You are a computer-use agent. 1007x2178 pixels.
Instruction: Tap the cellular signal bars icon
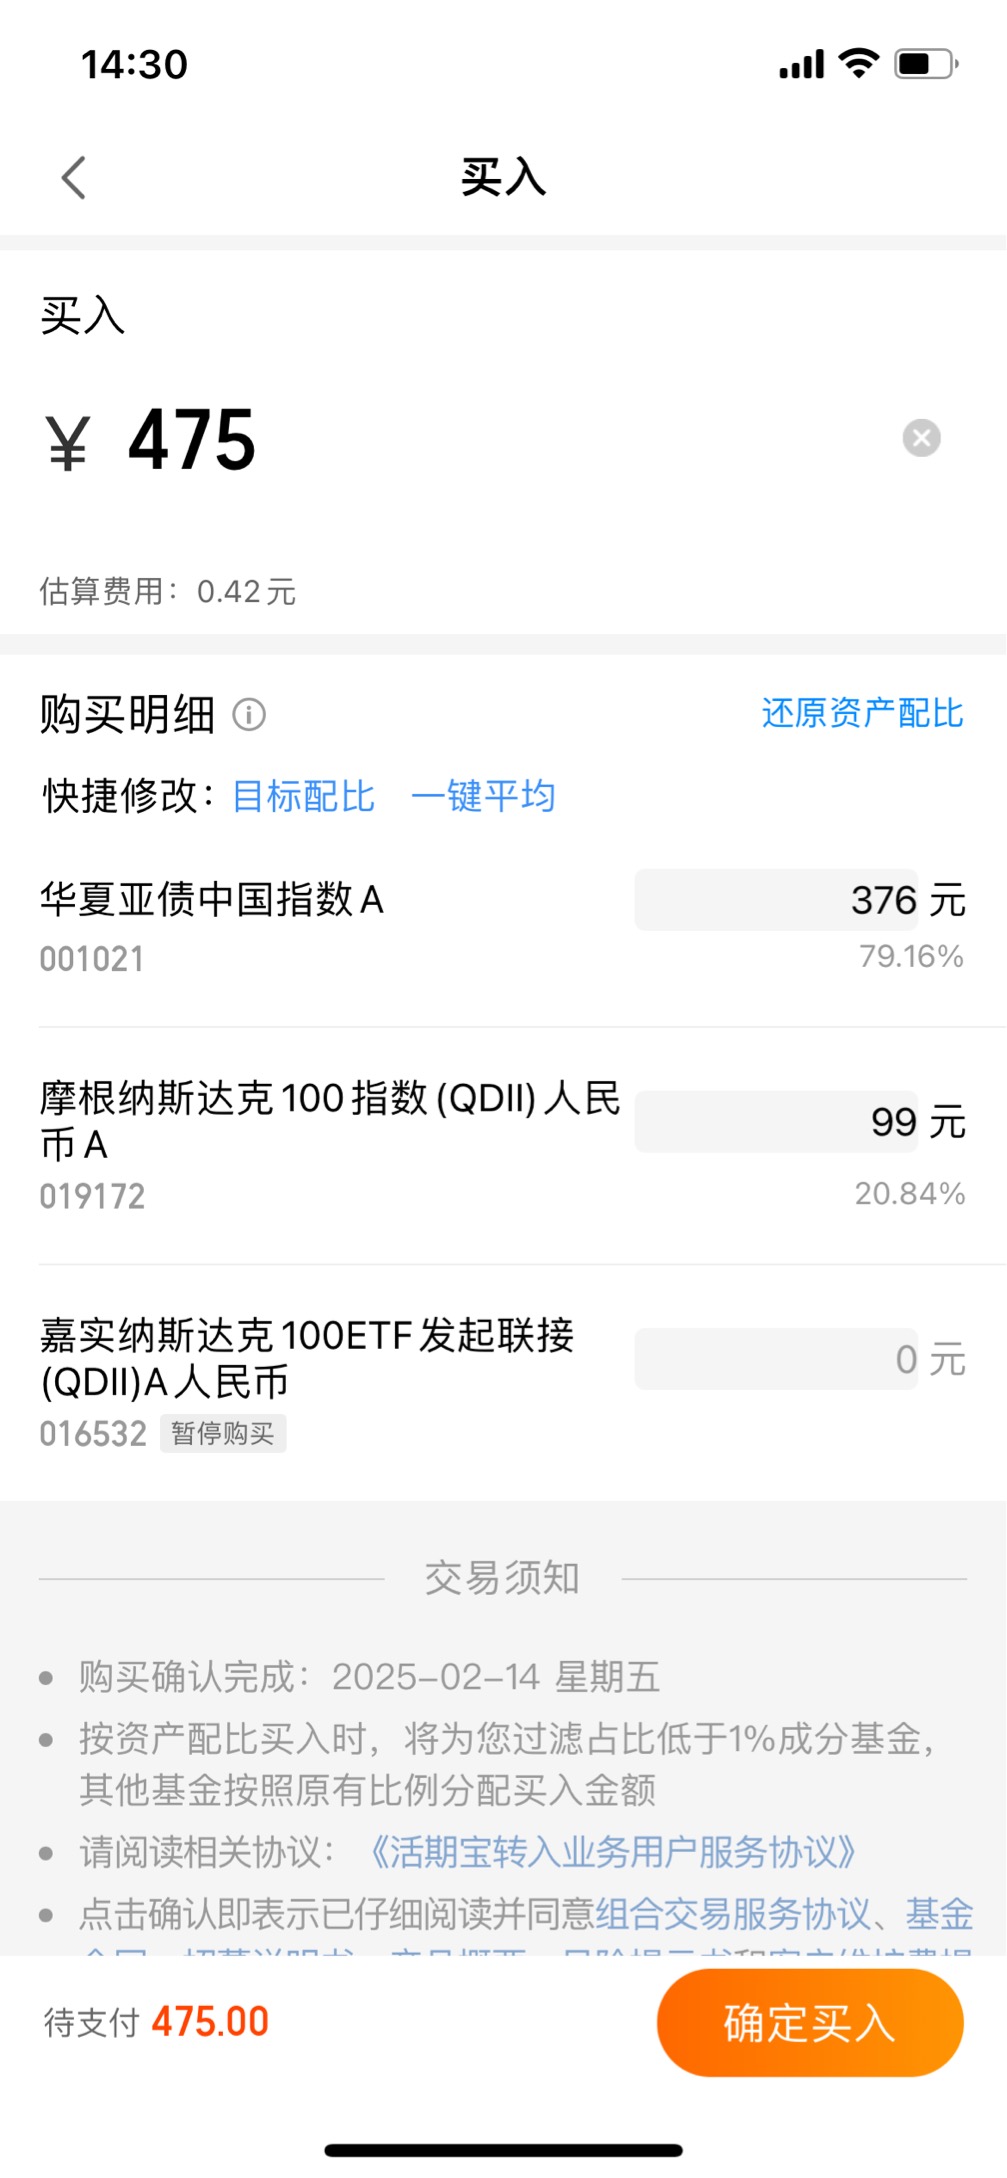[802, 64]
